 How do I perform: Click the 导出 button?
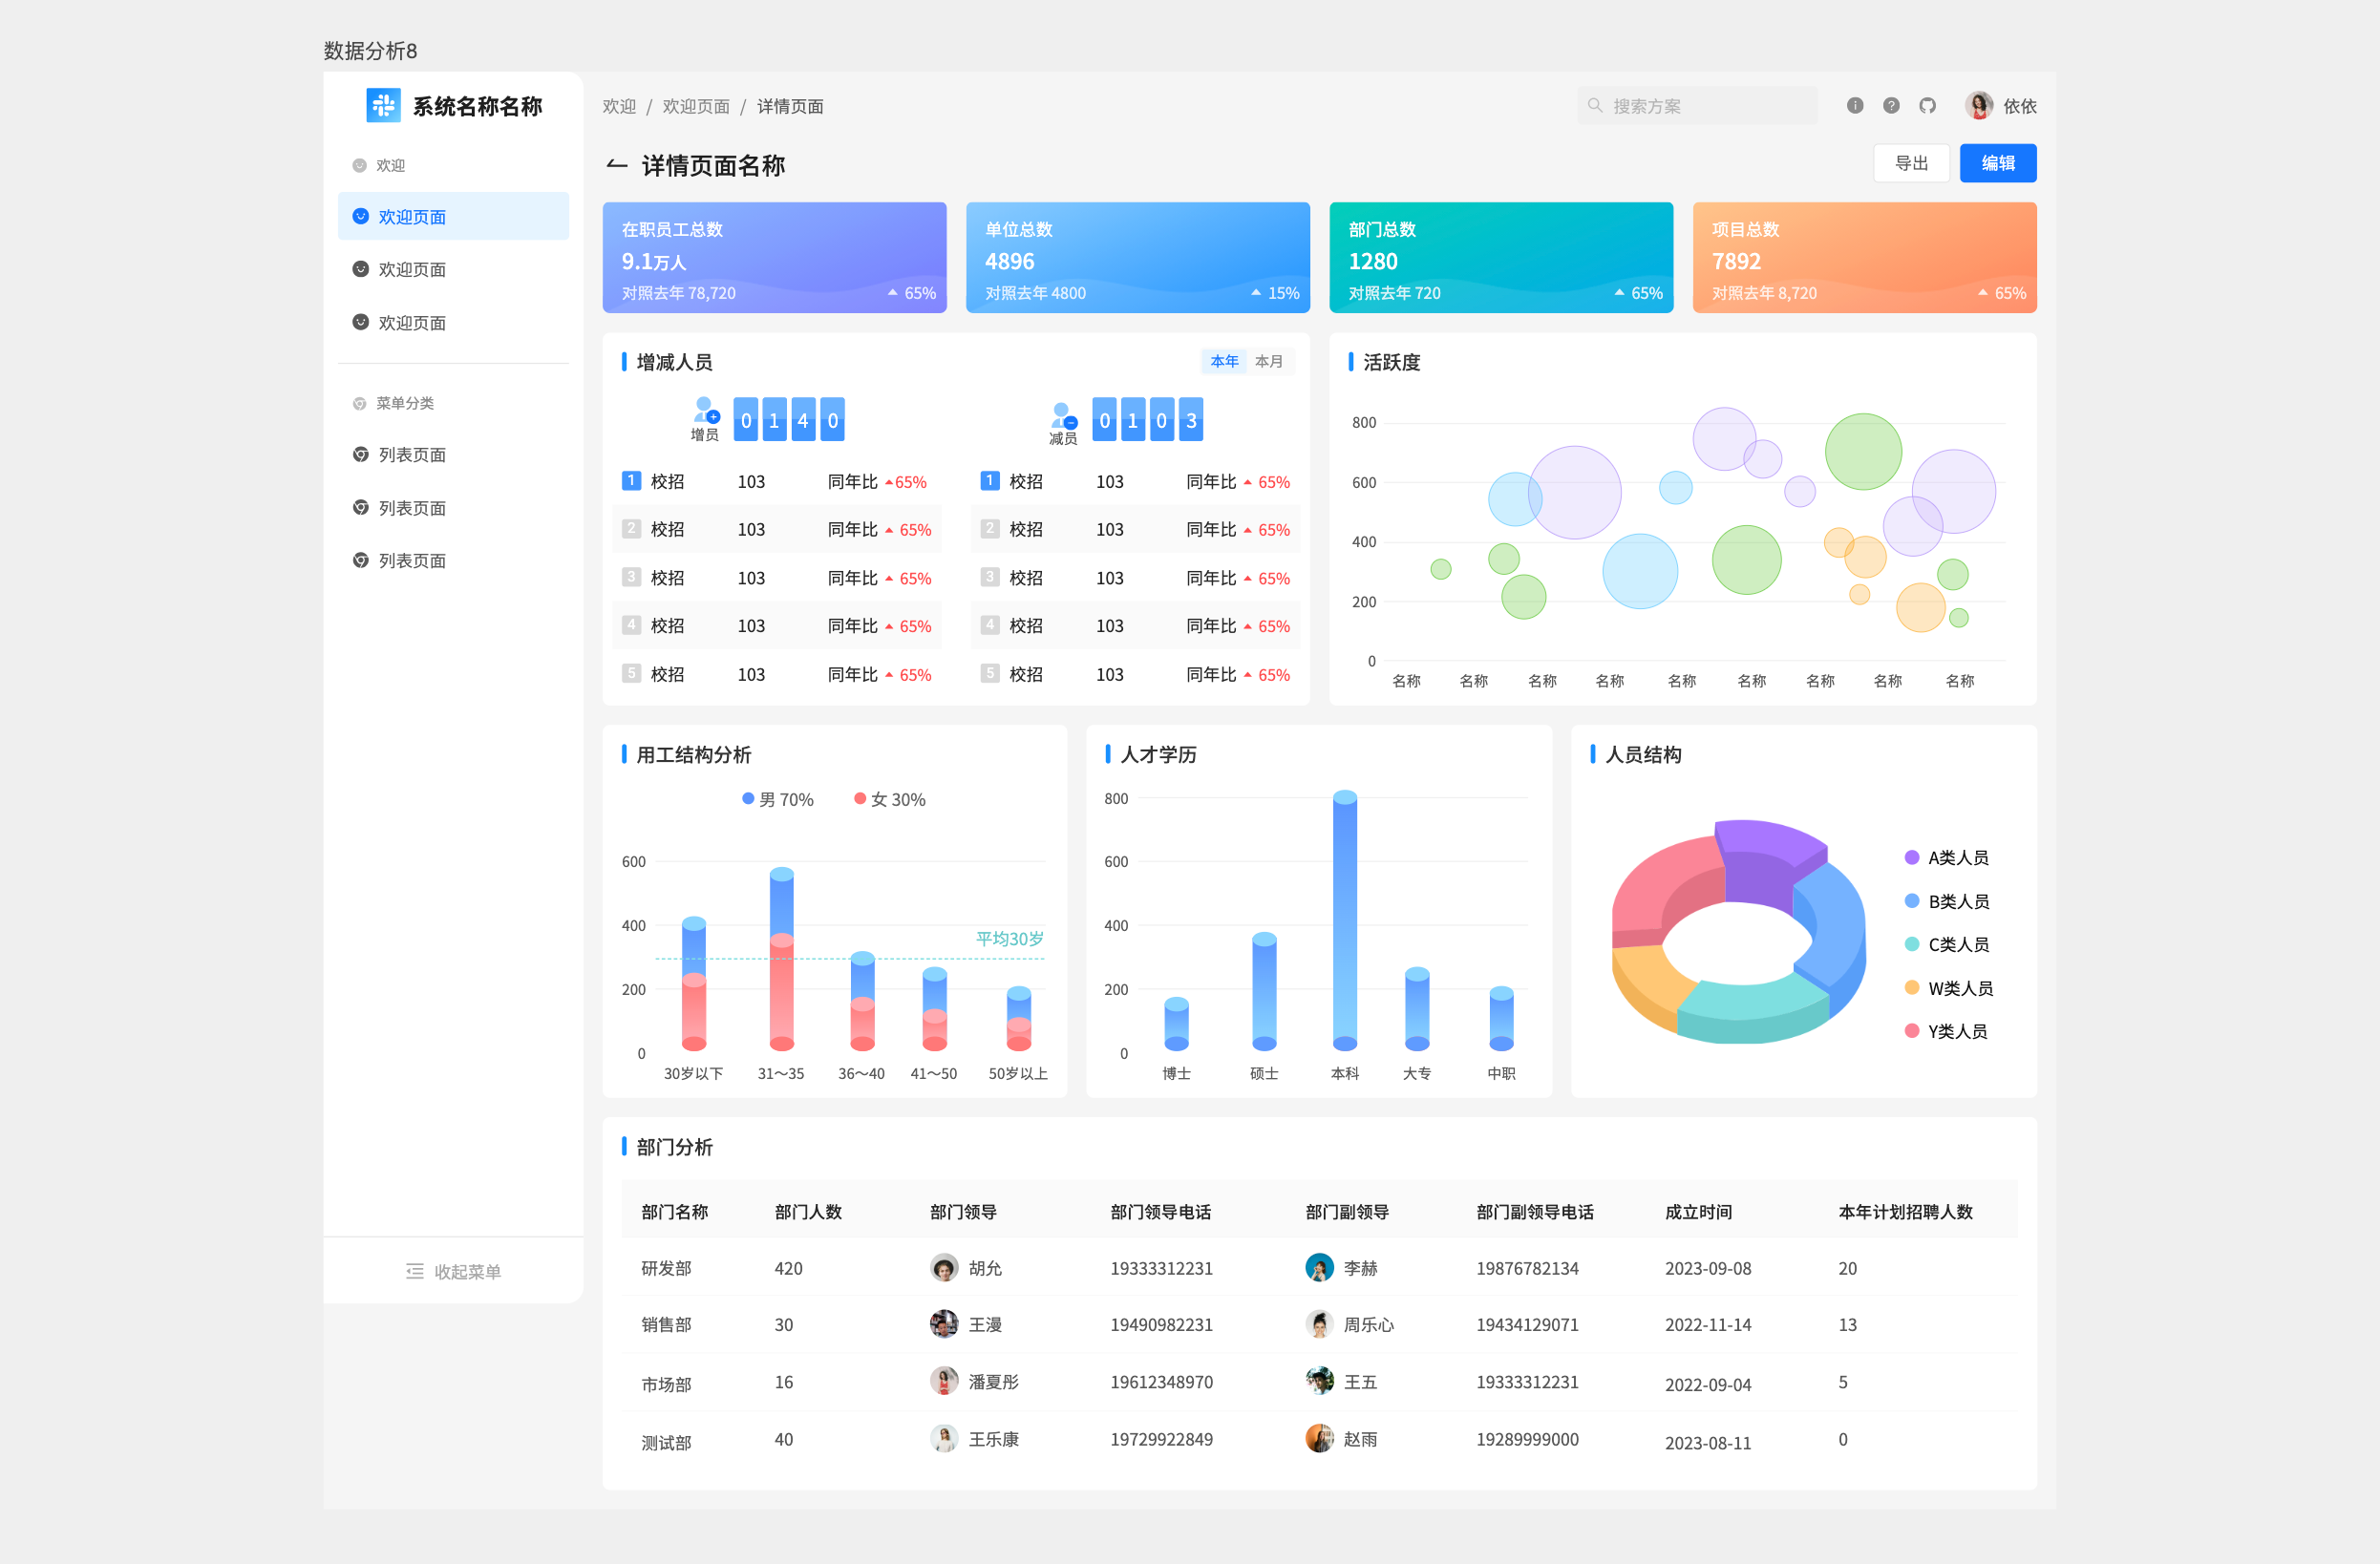coord(1910,163)
